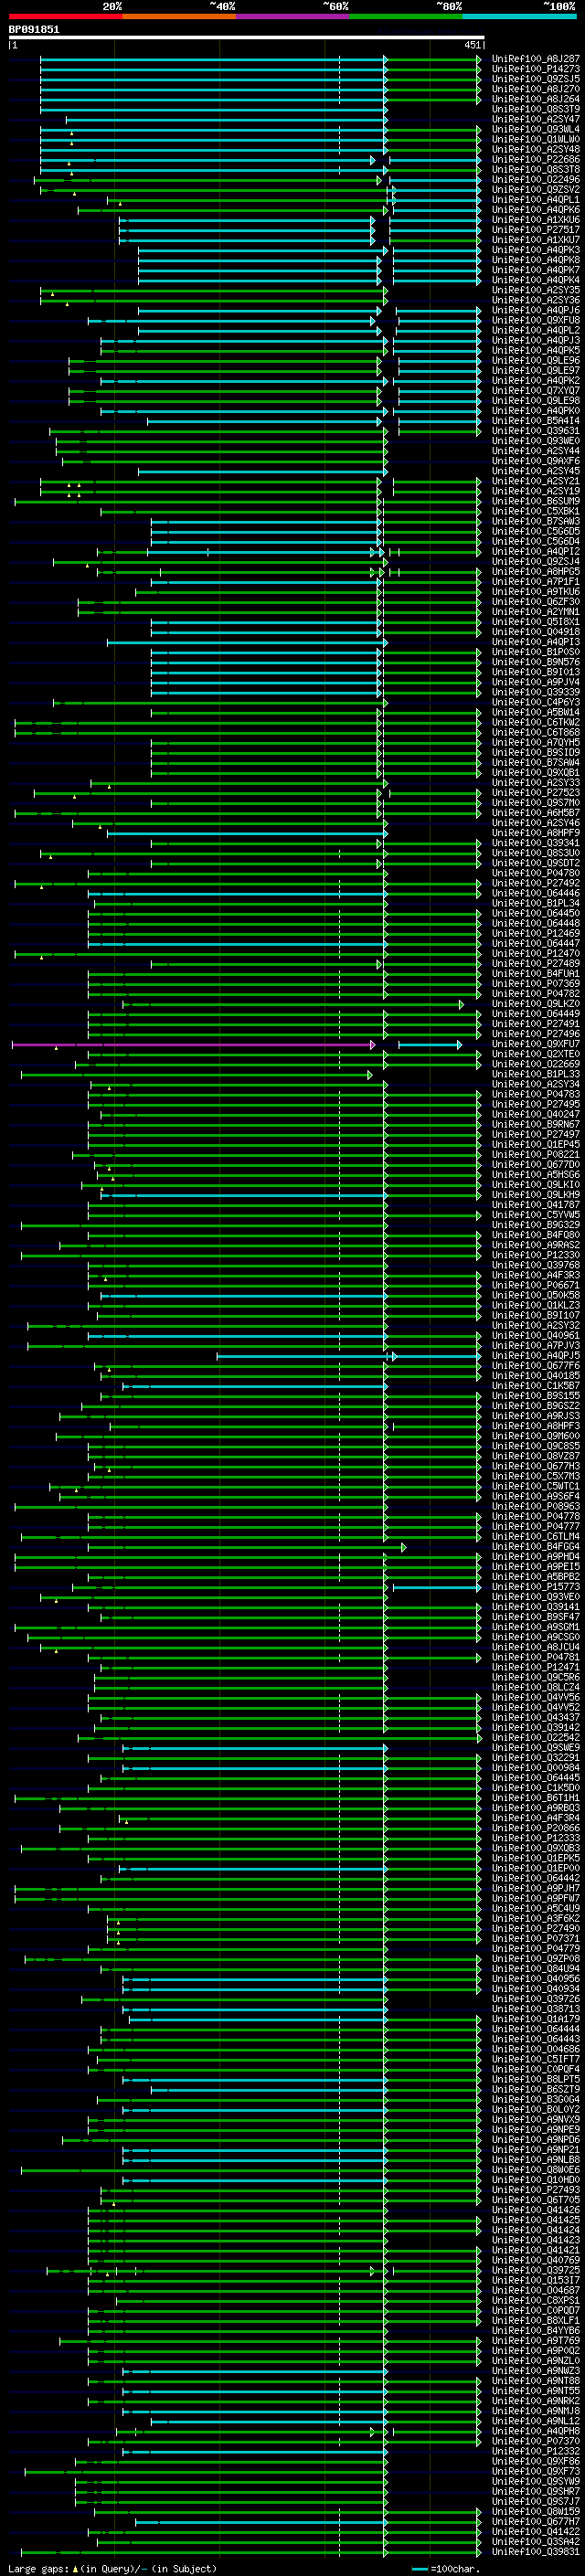
Task: Pick the UniRef100_A4QPL1 hit name
Action: pyautogui.click(x=536, y=199)
